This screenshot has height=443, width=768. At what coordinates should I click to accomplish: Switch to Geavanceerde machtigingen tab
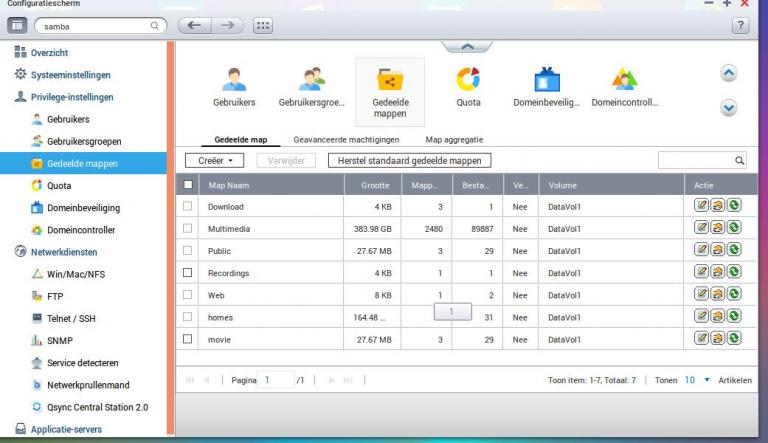point(346,141)
